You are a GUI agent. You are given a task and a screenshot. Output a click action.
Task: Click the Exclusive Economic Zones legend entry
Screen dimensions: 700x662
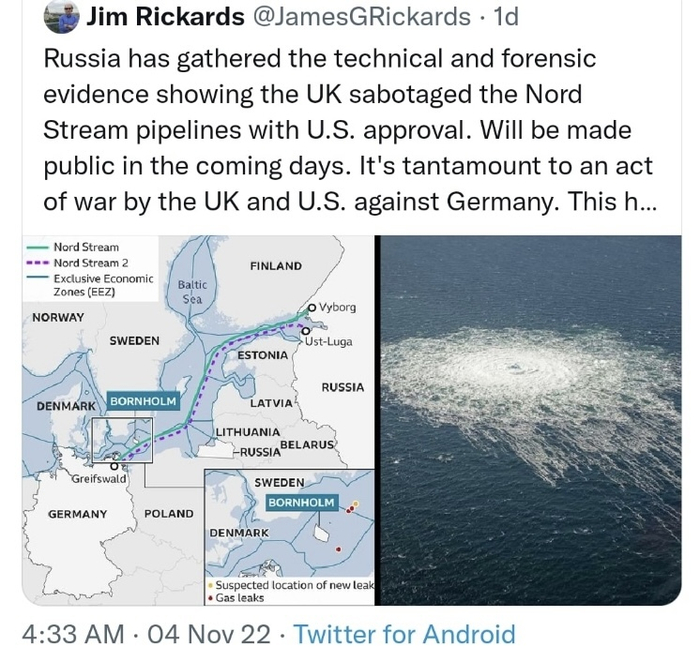95,284
